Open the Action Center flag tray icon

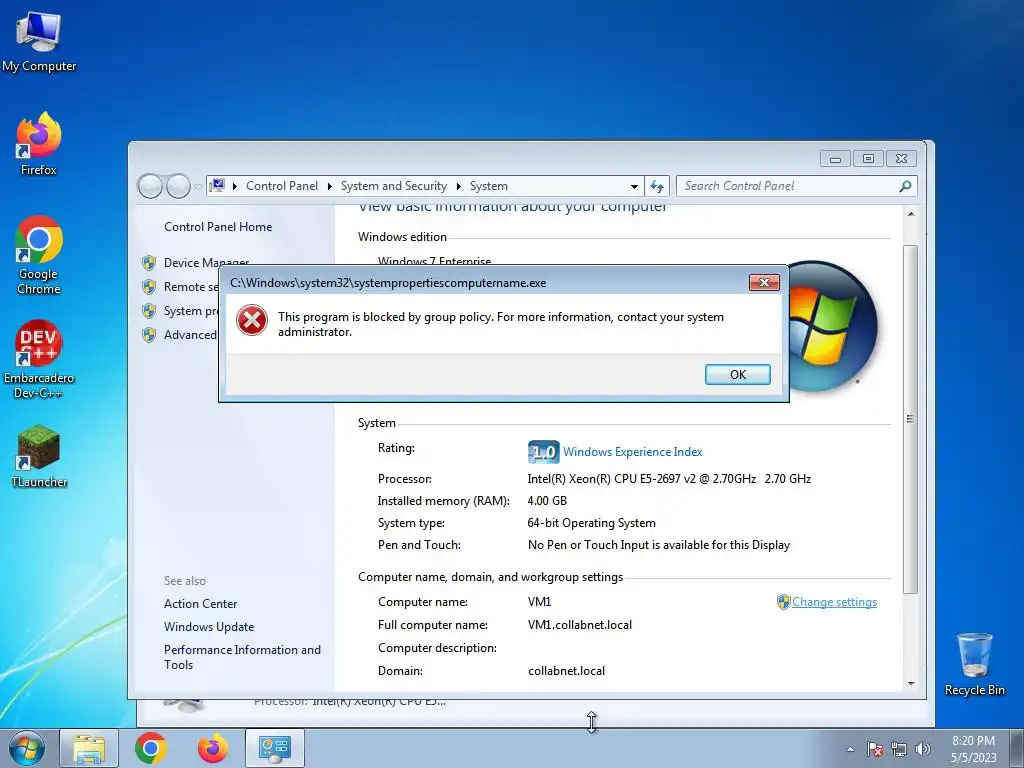click(875, 749)
